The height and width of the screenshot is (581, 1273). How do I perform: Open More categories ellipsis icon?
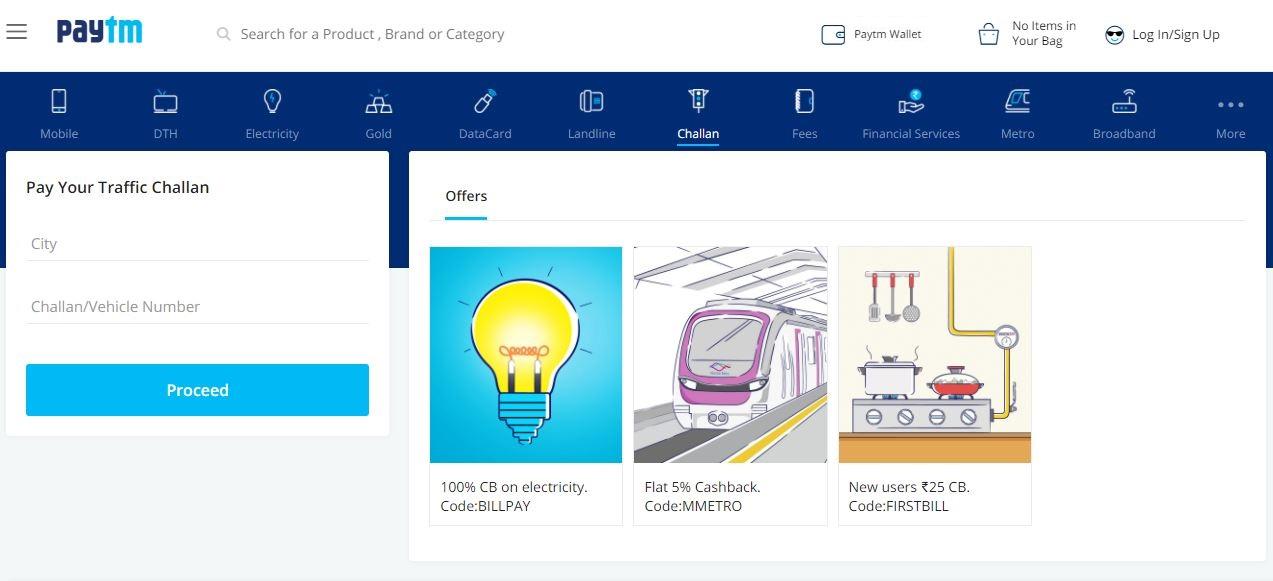[1230, 104]
